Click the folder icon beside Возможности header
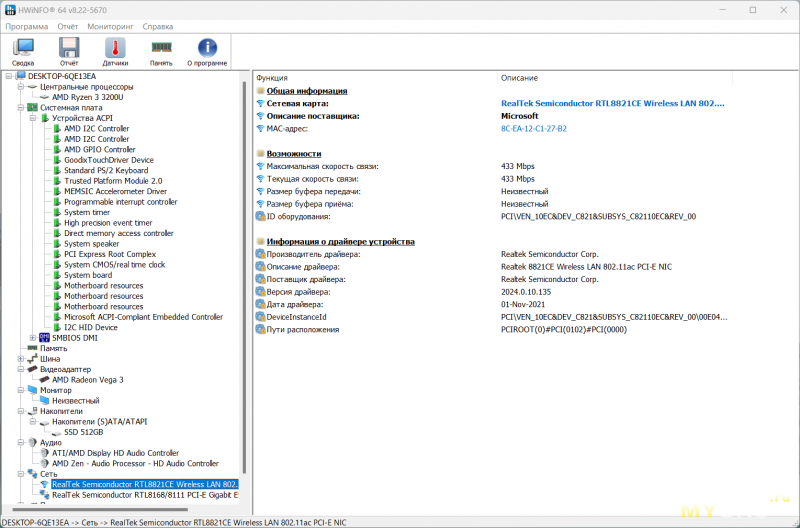 tap(260, 154)
